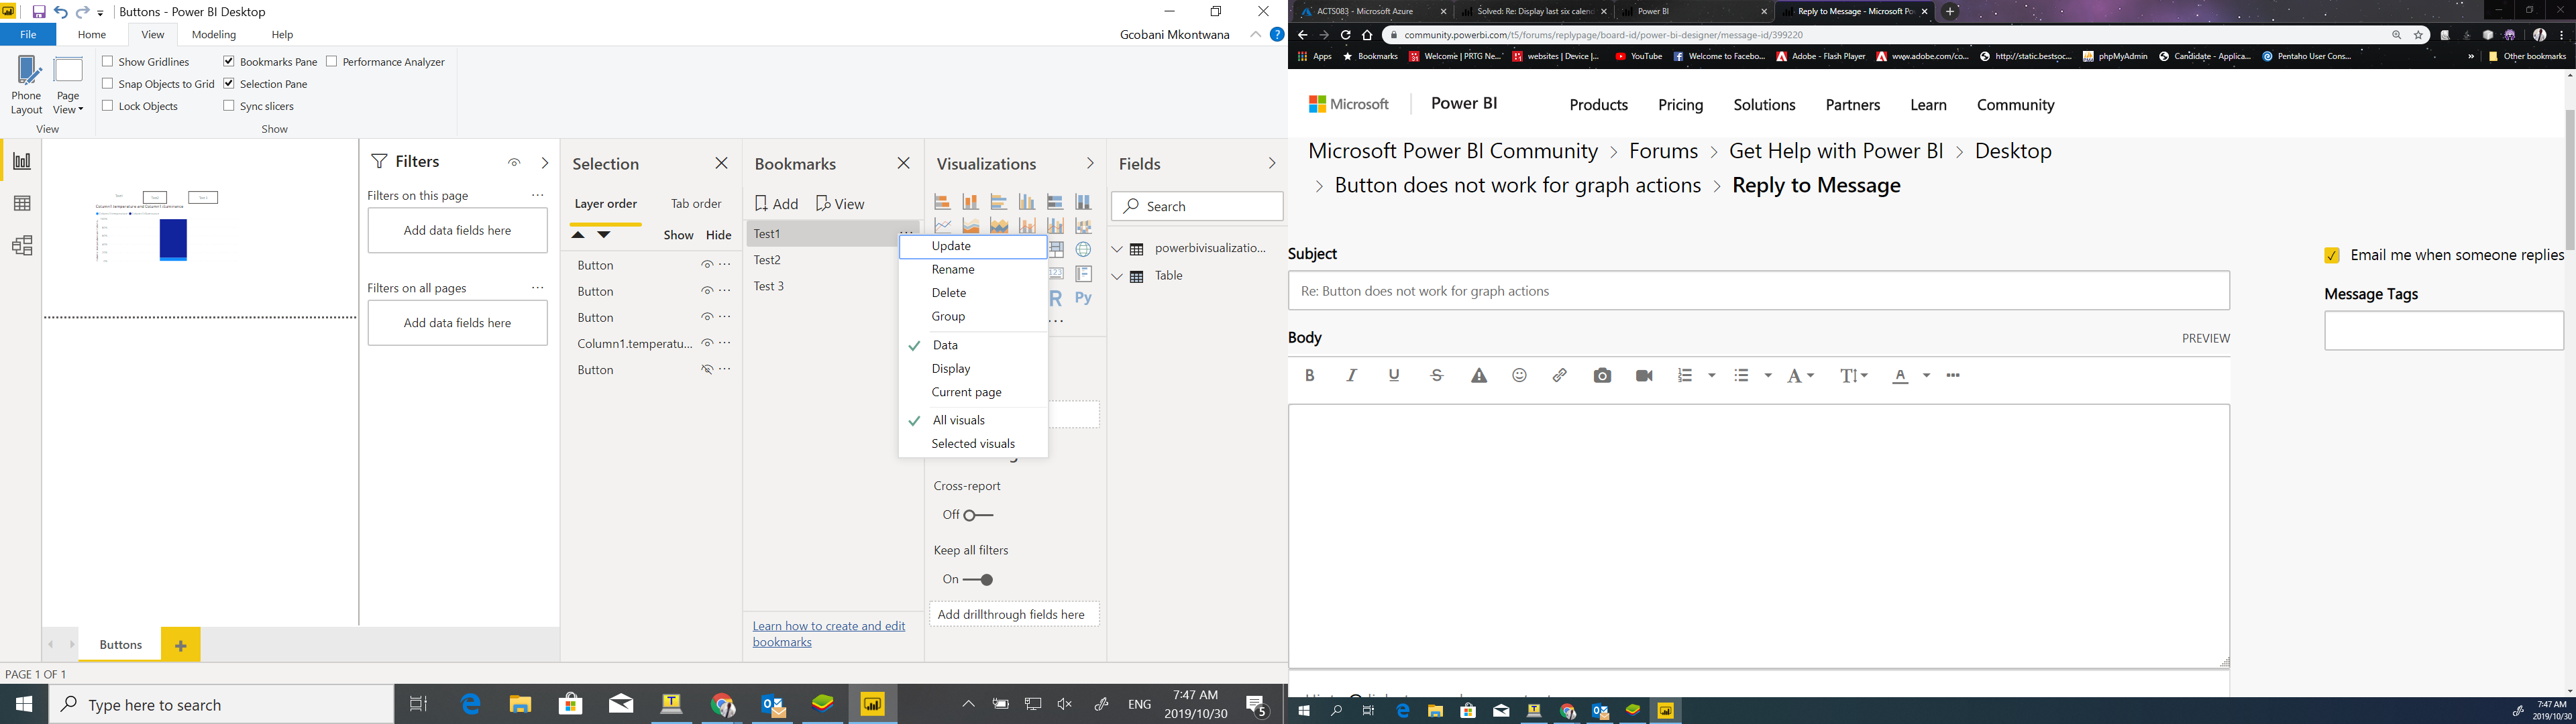Collapse the Visualizations pane chevron

pyautogui.click(x=1090, y=163)
